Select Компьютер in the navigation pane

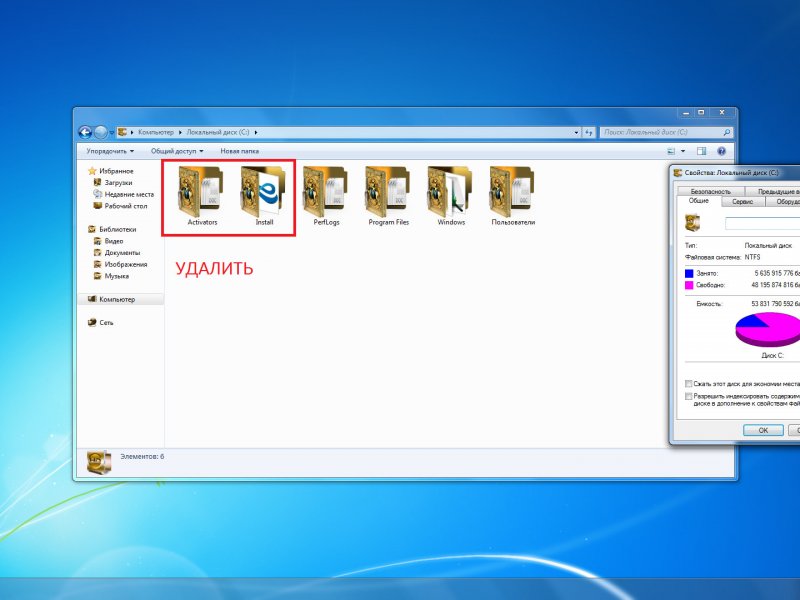coord(117,299)
